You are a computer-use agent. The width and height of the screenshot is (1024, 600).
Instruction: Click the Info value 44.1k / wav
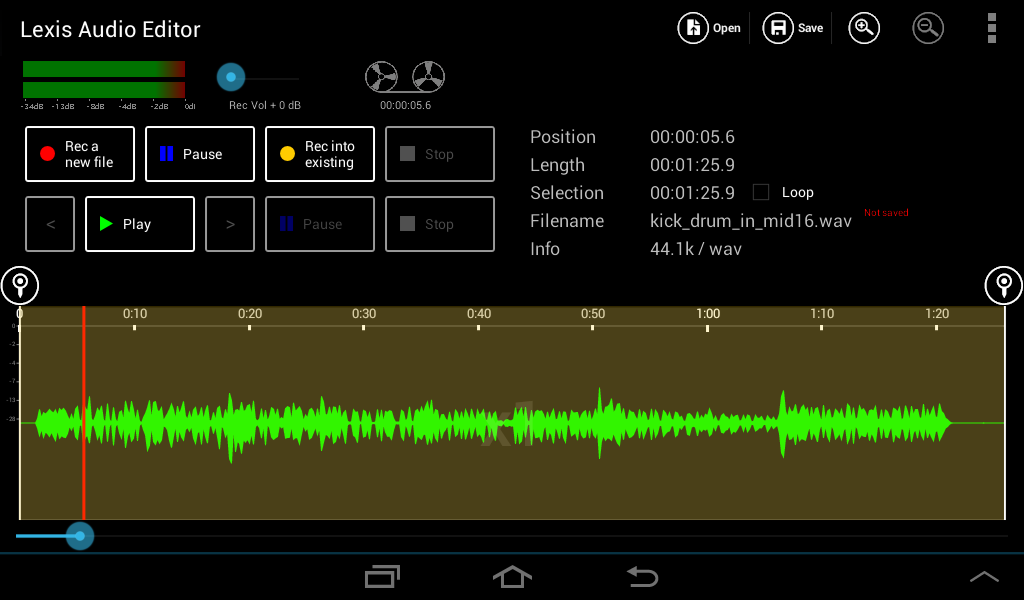(x=696, y=249)
